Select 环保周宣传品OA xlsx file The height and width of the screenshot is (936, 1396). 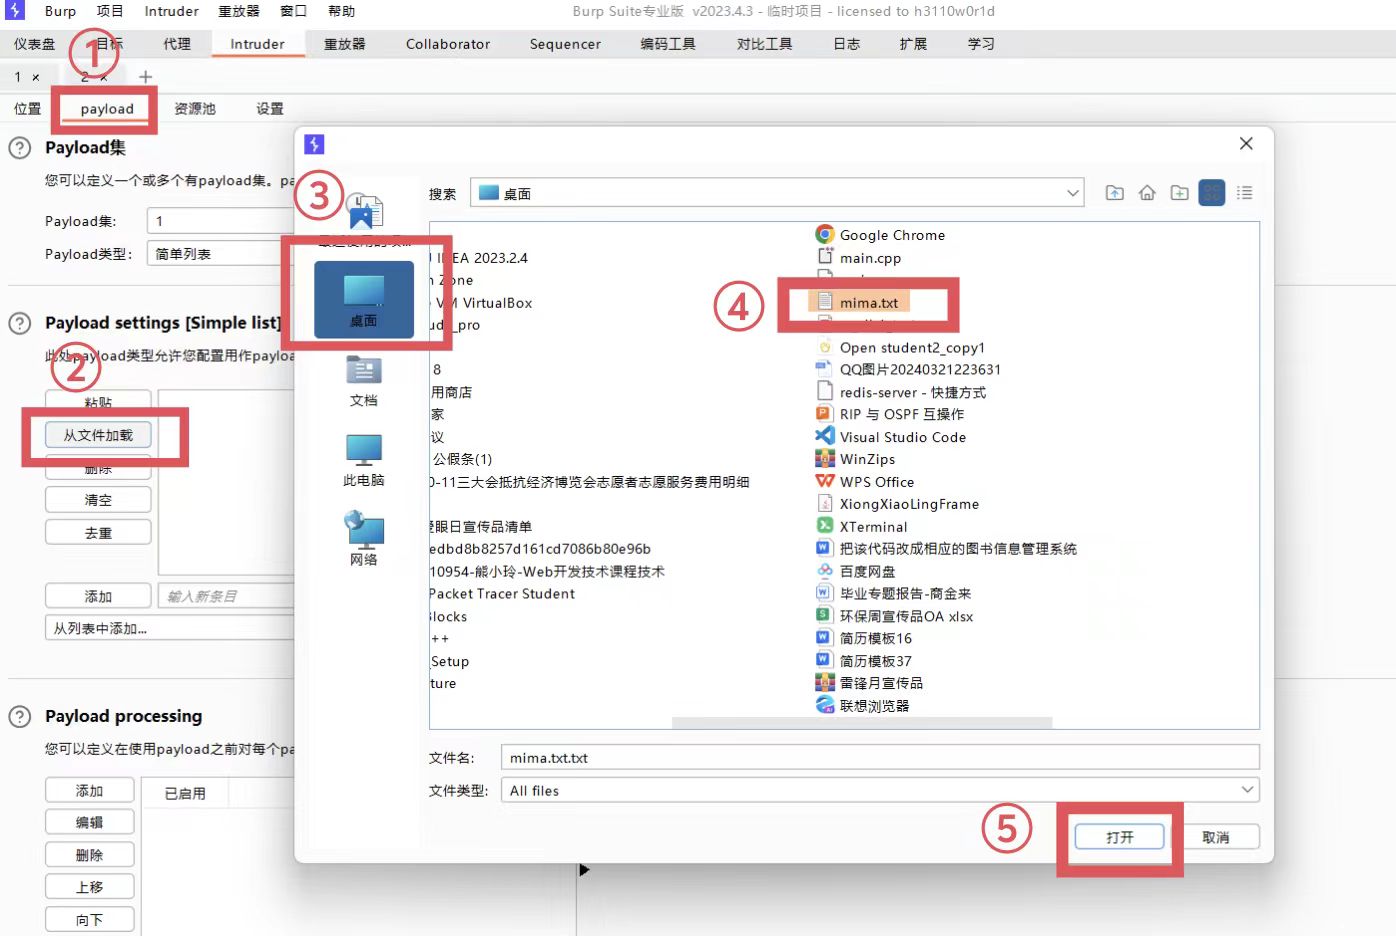tap(894, 616)
